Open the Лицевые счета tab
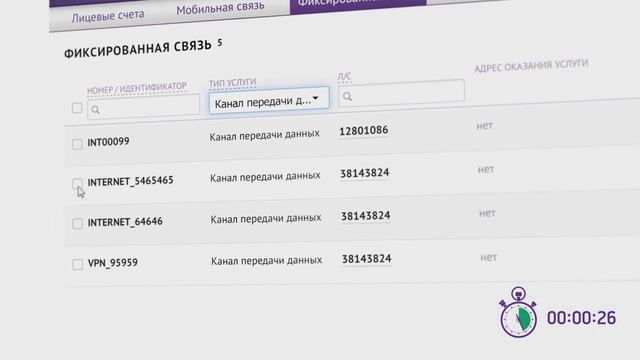Viewport: 640px width, 360px height. point(108,16)
